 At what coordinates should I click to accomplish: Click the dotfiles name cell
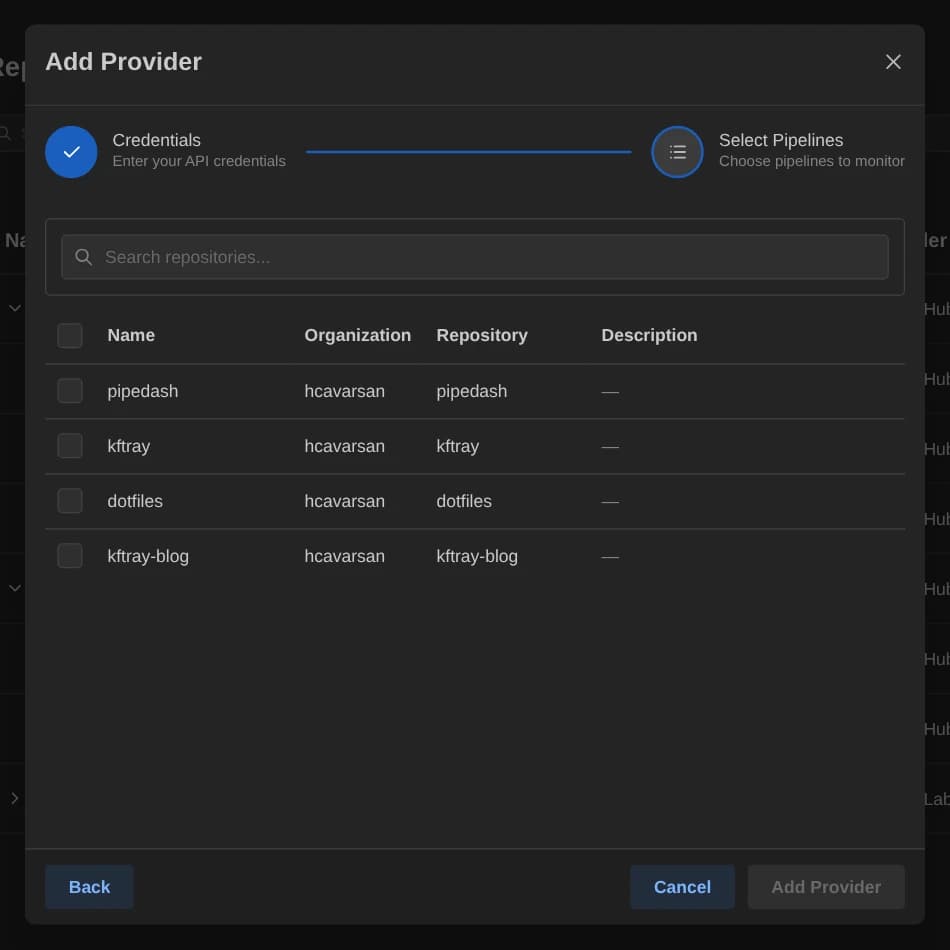pos(135,501)
